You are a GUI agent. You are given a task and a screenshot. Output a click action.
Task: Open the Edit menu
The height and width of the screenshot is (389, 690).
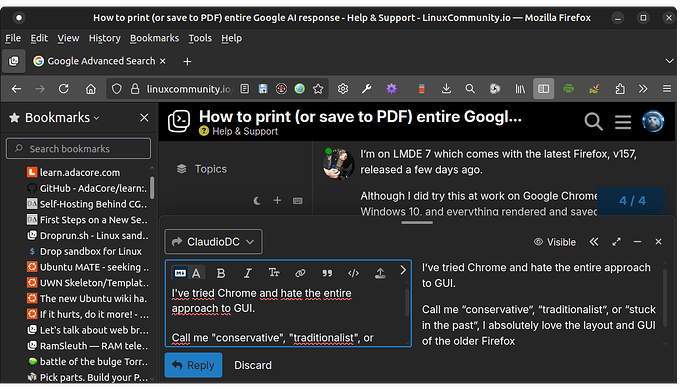click(39, 38)
